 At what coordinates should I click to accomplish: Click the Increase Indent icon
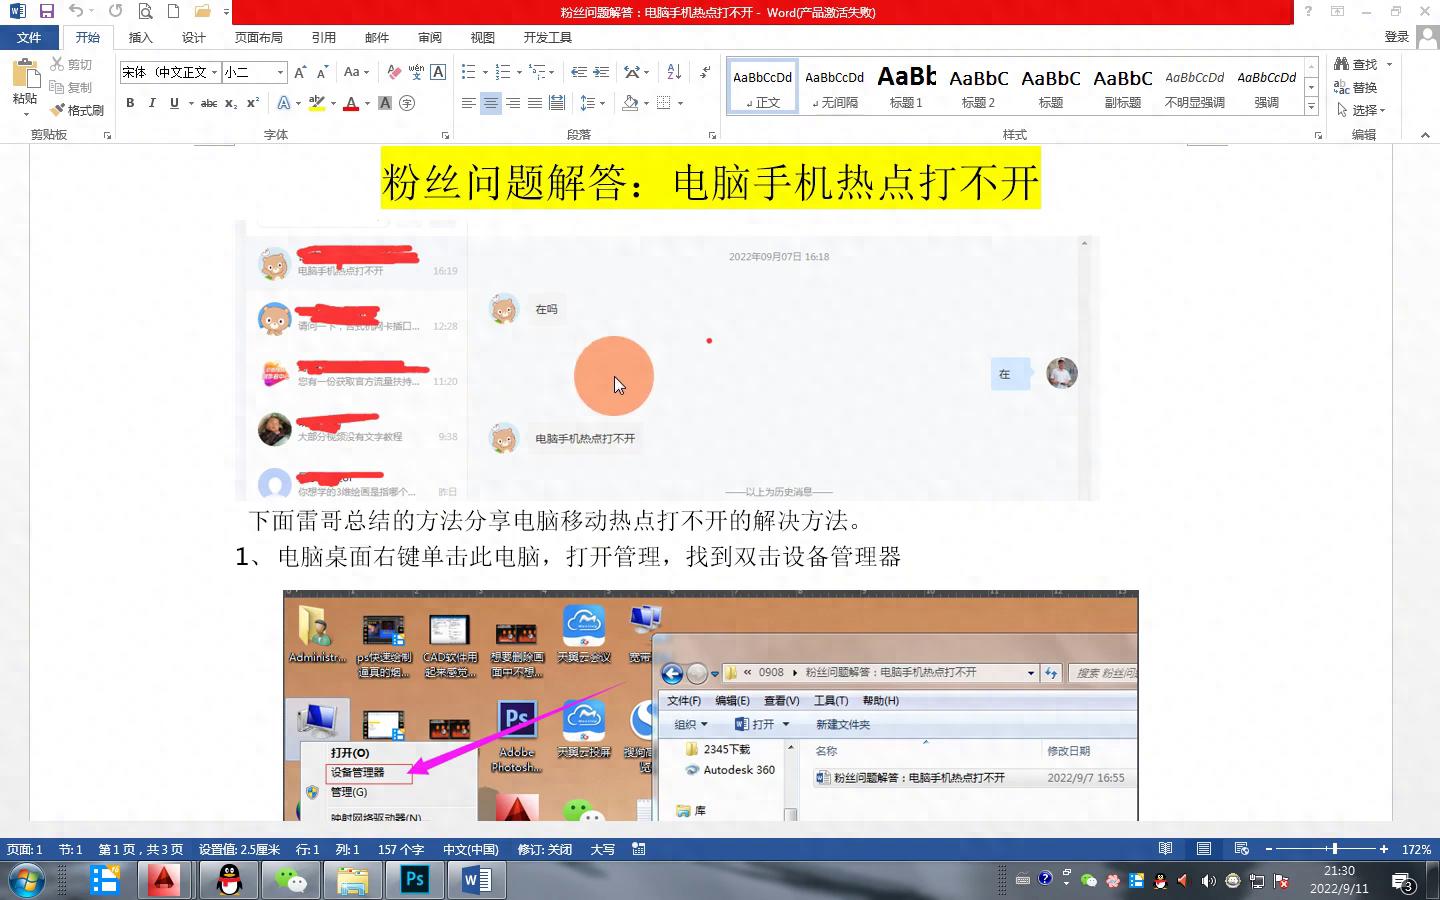click(601, 72)
